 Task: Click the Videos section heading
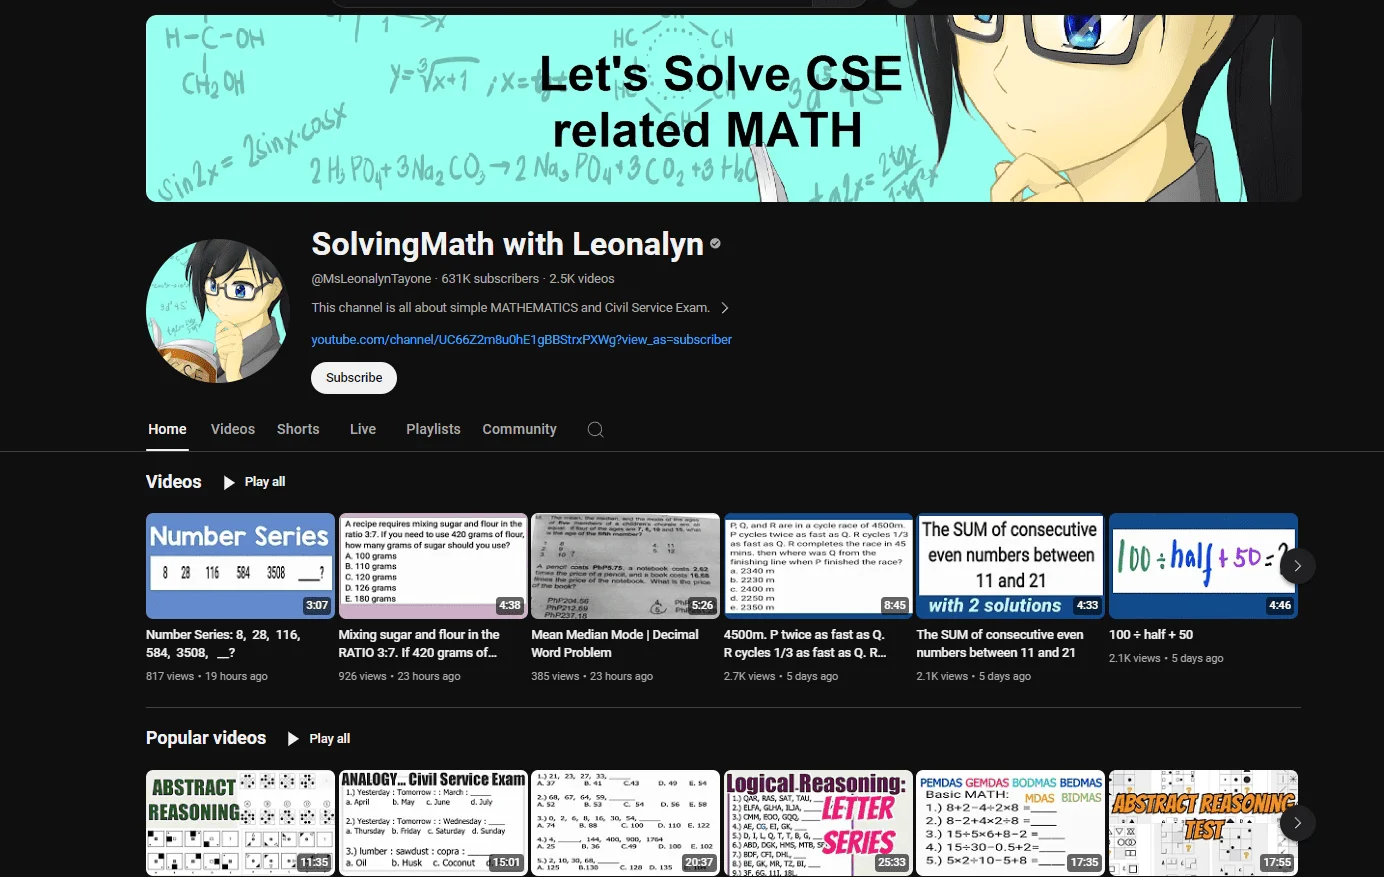tap(174, 482)
